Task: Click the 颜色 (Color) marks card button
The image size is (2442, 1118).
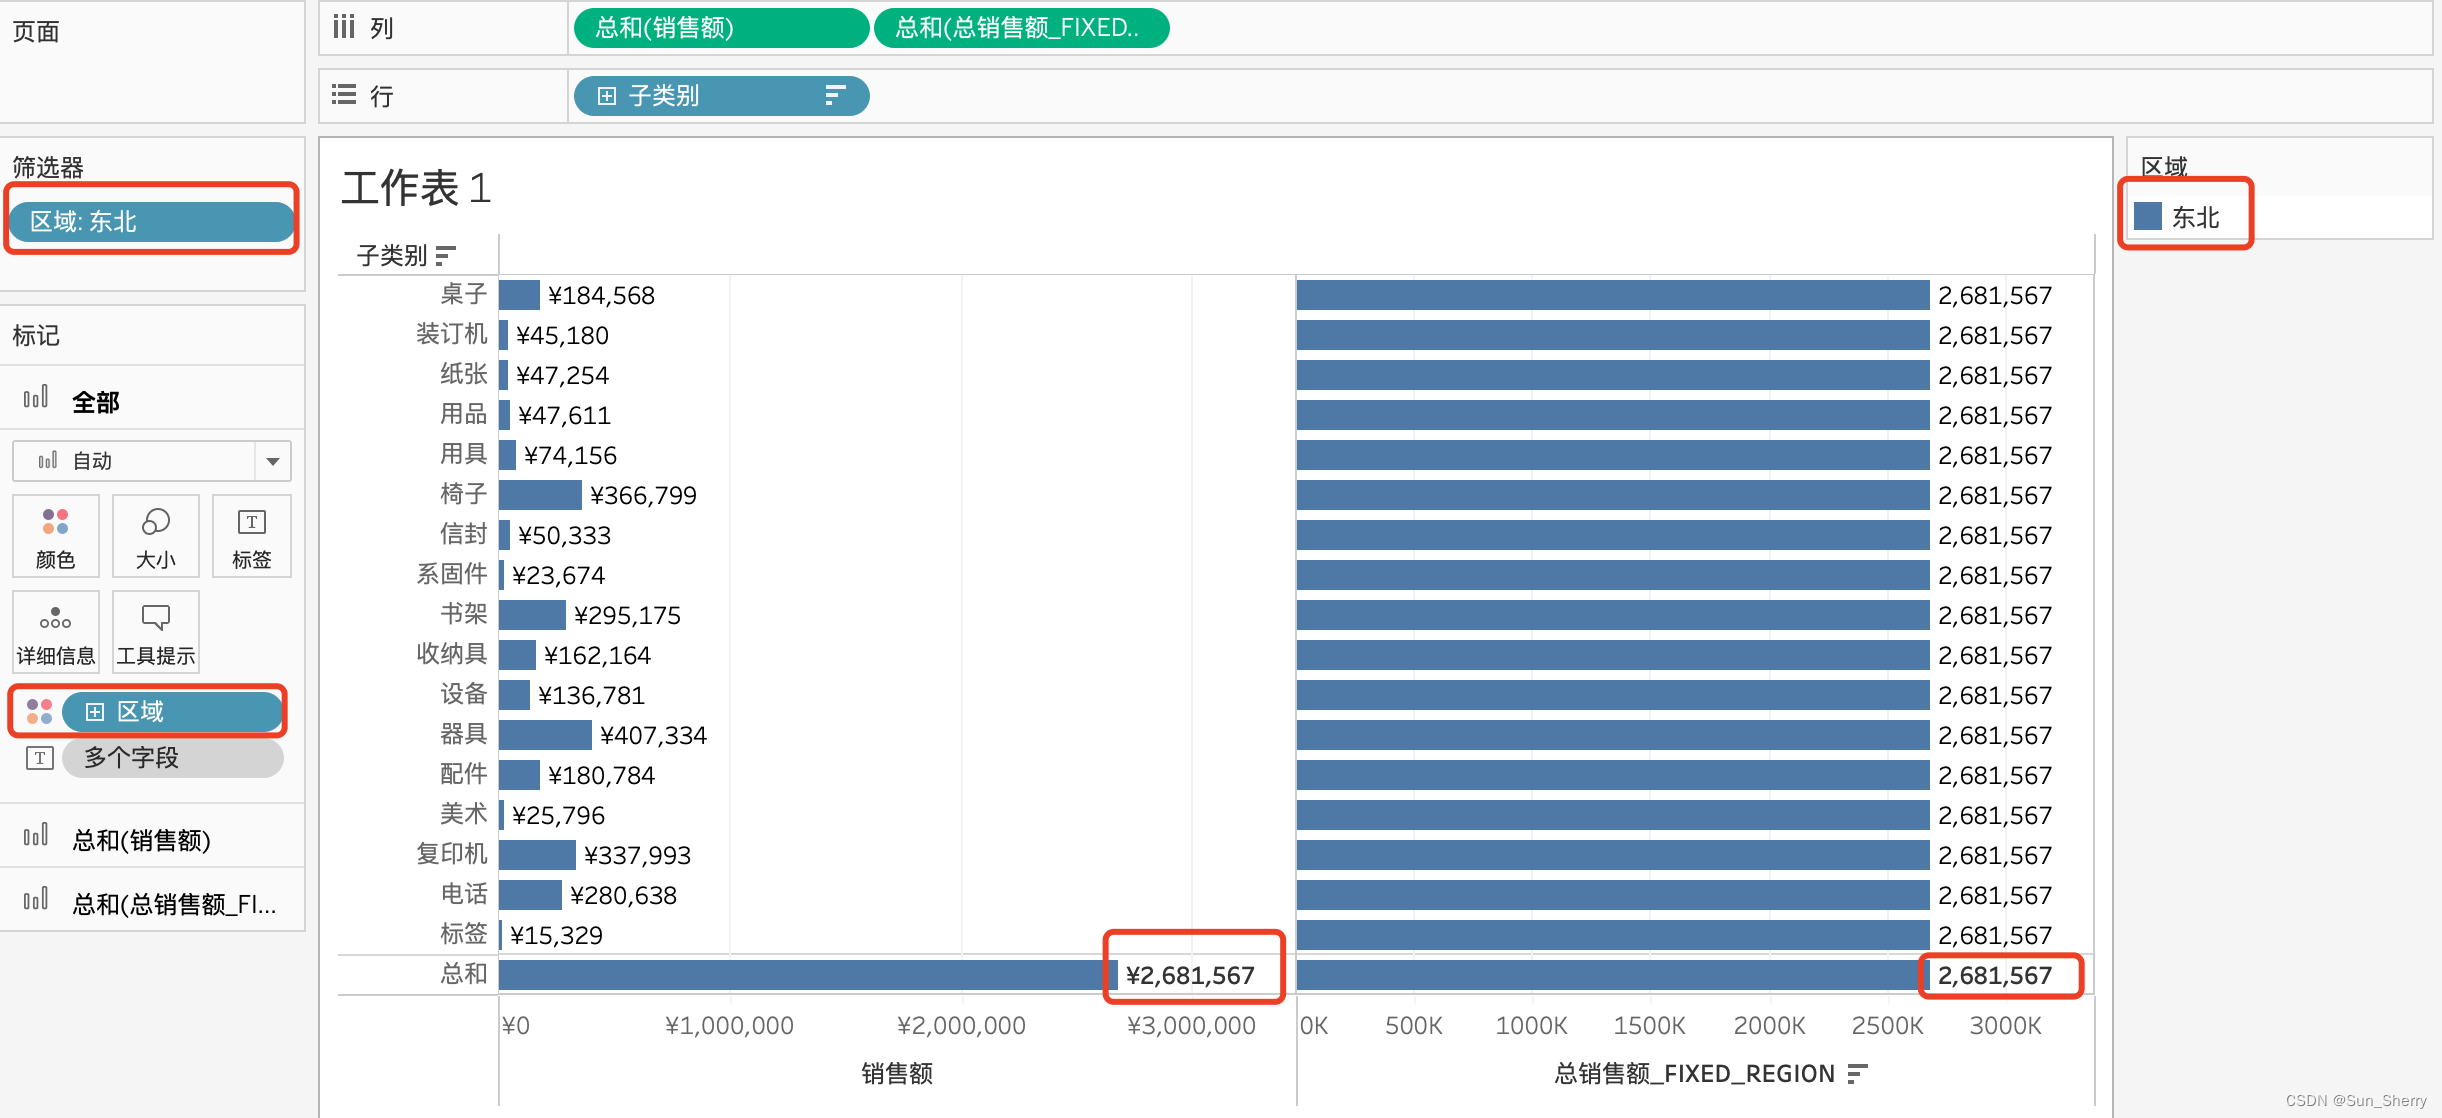Action: (x=55, y=536)
